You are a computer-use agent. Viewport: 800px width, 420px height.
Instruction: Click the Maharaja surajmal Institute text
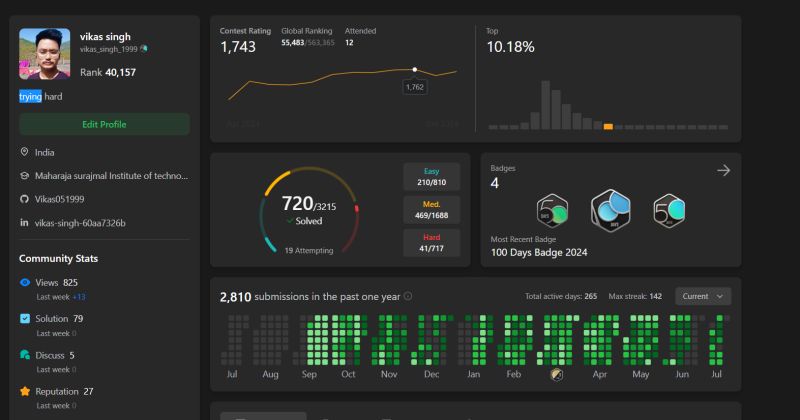111,176
